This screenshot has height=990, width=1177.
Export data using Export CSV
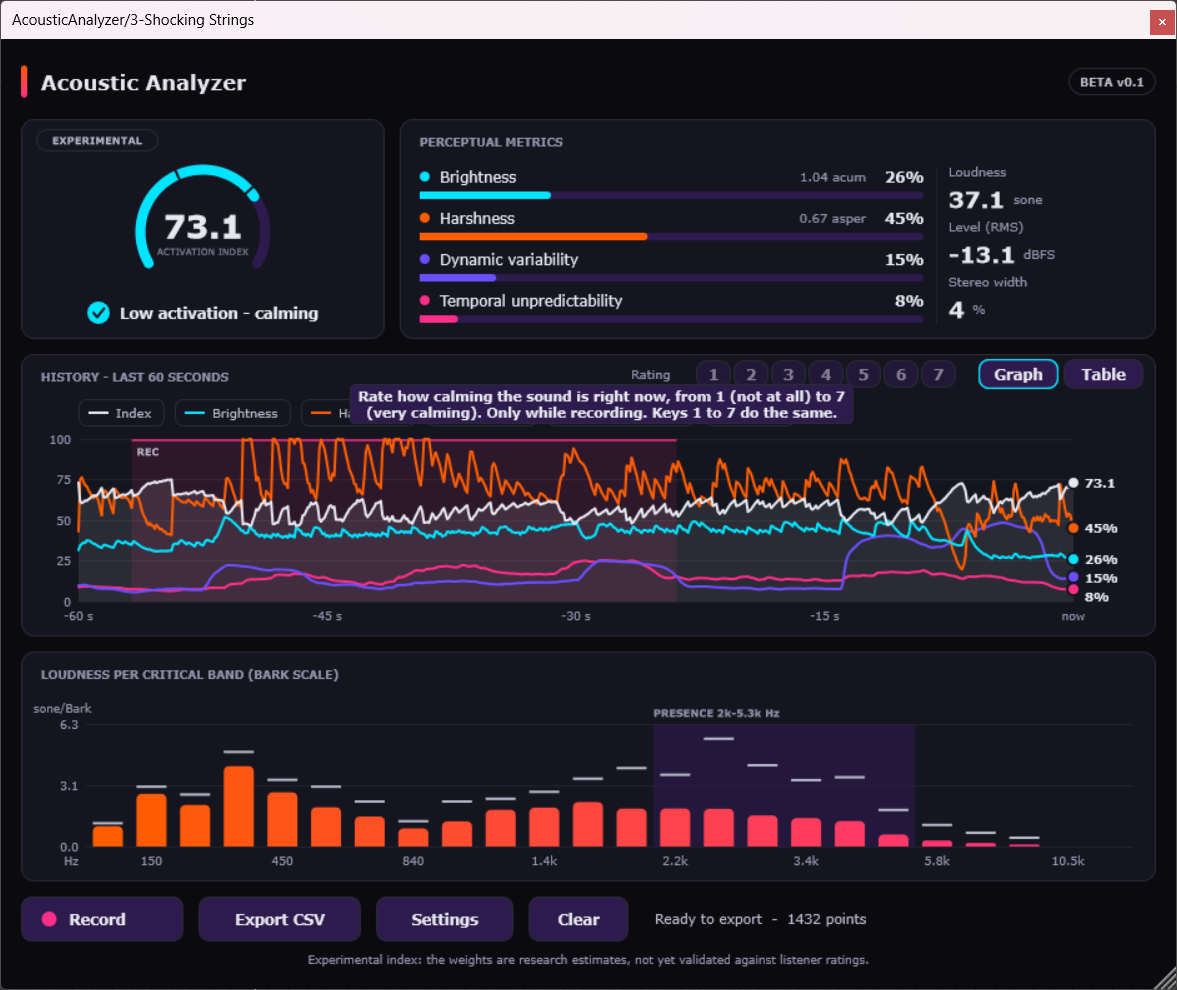coord(279,919)
